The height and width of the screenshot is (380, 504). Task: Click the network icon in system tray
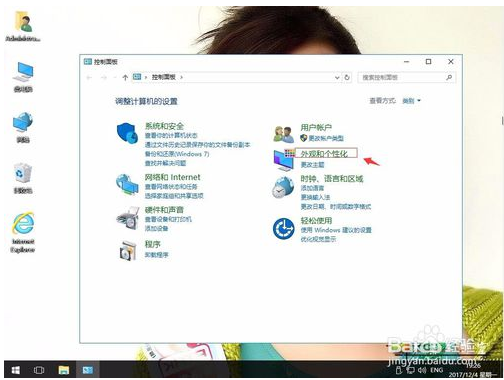[411, 370]
